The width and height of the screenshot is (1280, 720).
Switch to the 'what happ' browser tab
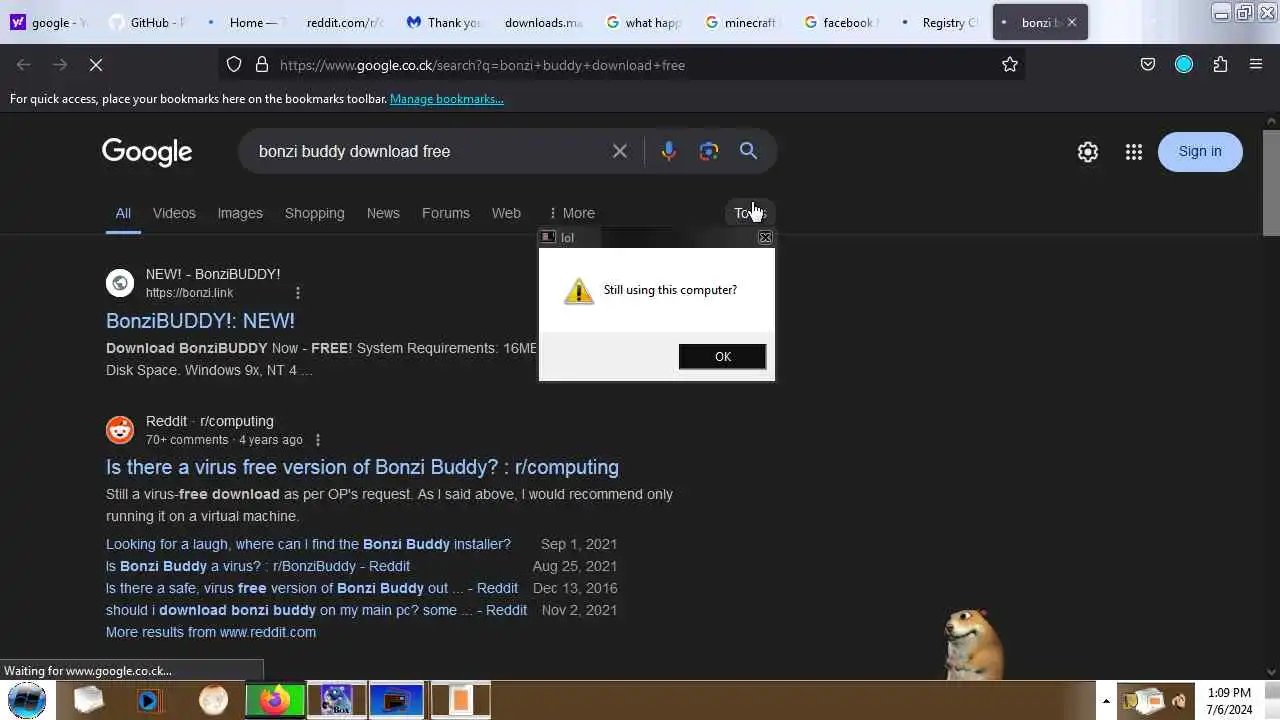(x=642, y=22)
